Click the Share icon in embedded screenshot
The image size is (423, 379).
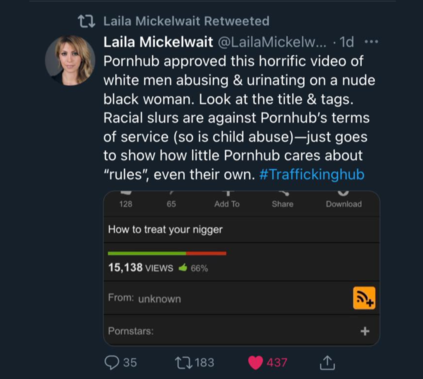(x=282, y=199)
